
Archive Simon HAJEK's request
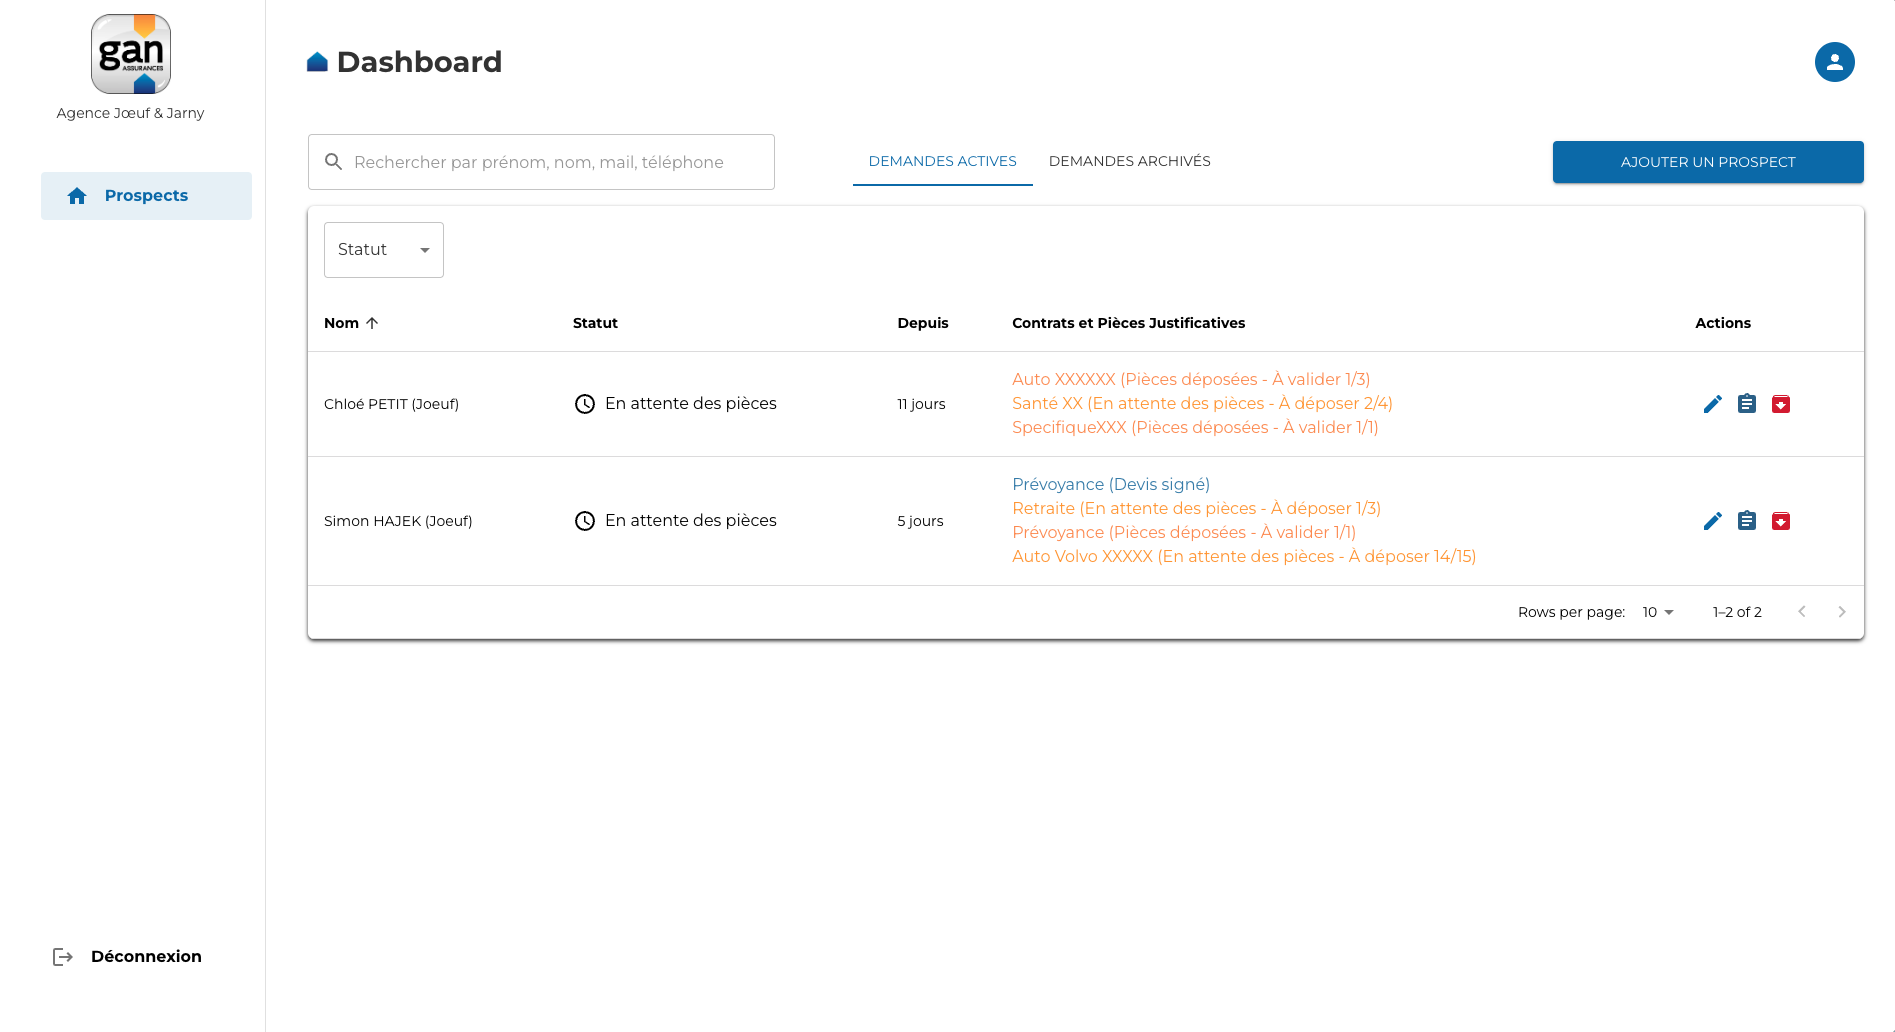1780,521
